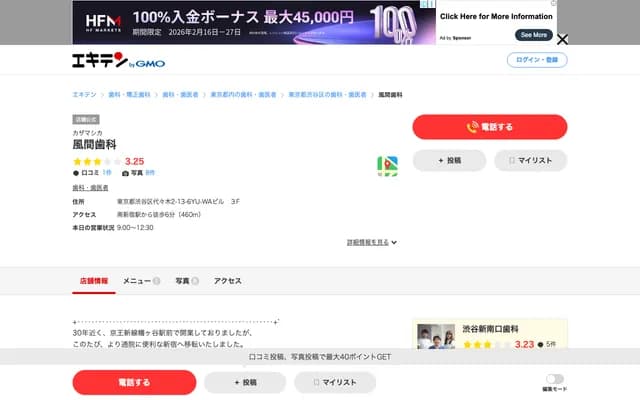Open the 写真 tab

(186, 281)
